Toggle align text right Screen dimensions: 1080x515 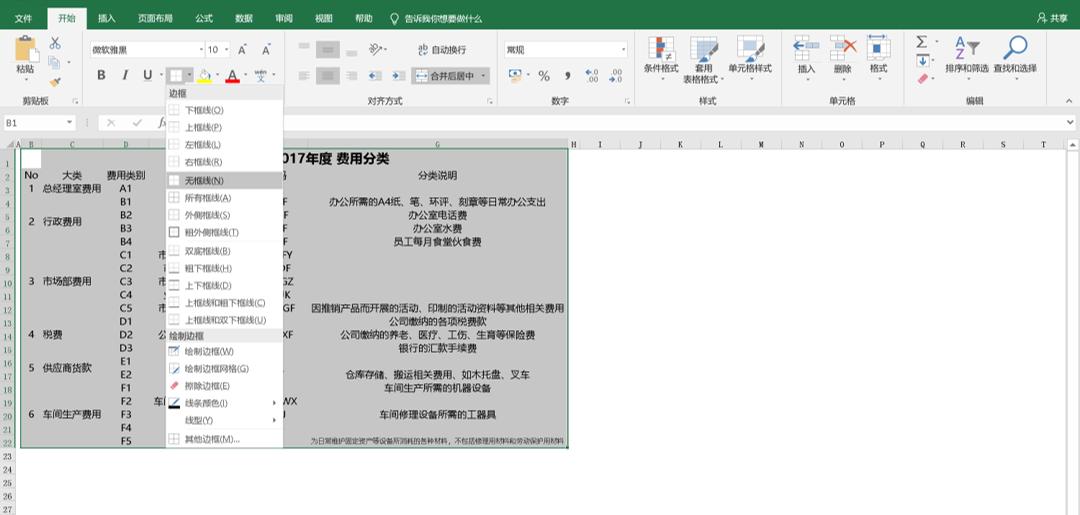coord(351,76)
